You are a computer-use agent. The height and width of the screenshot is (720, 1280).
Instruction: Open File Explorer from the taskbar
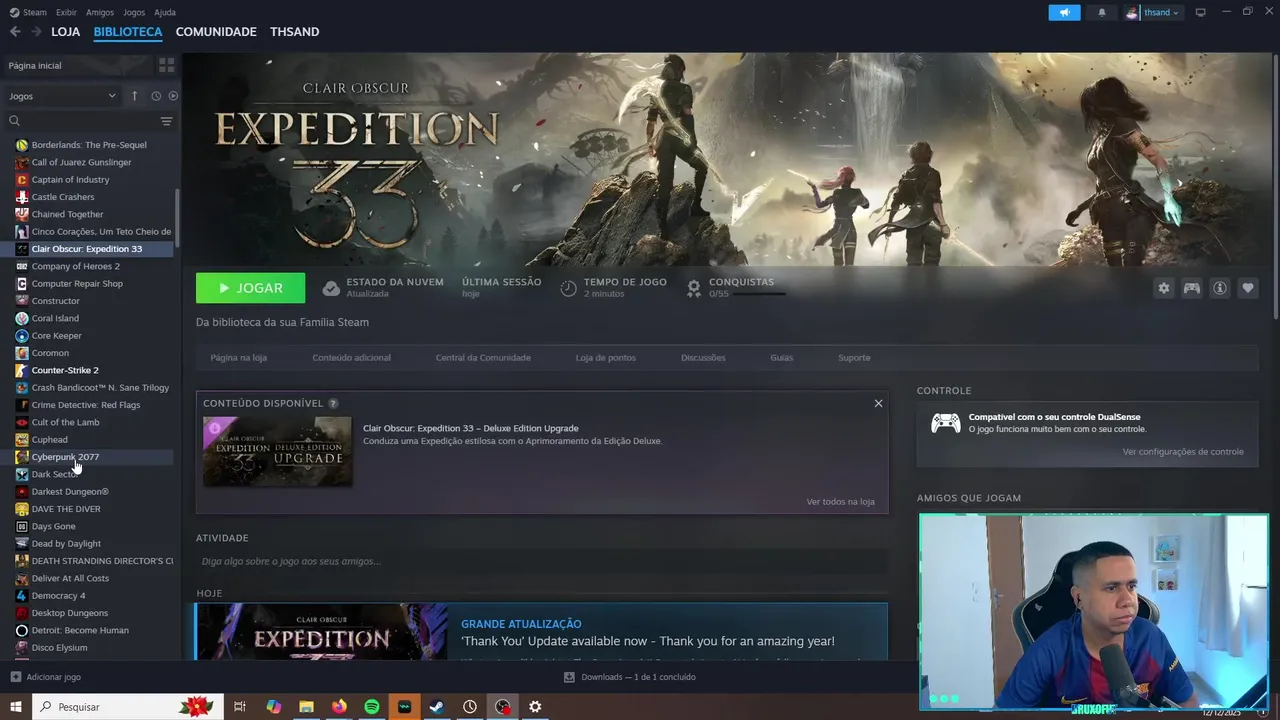coord(307,707)
